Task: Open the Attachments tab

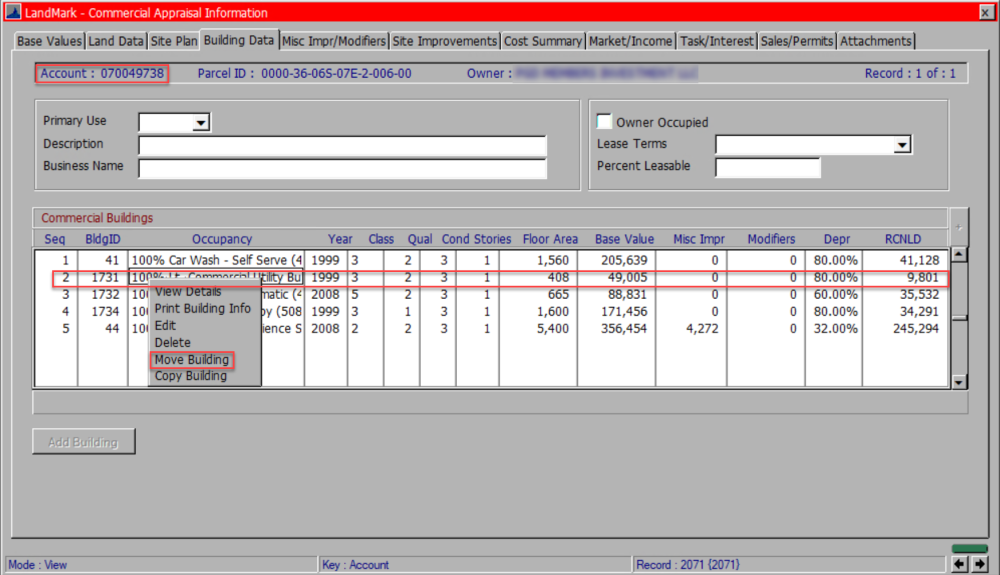Action: point(876,41)
